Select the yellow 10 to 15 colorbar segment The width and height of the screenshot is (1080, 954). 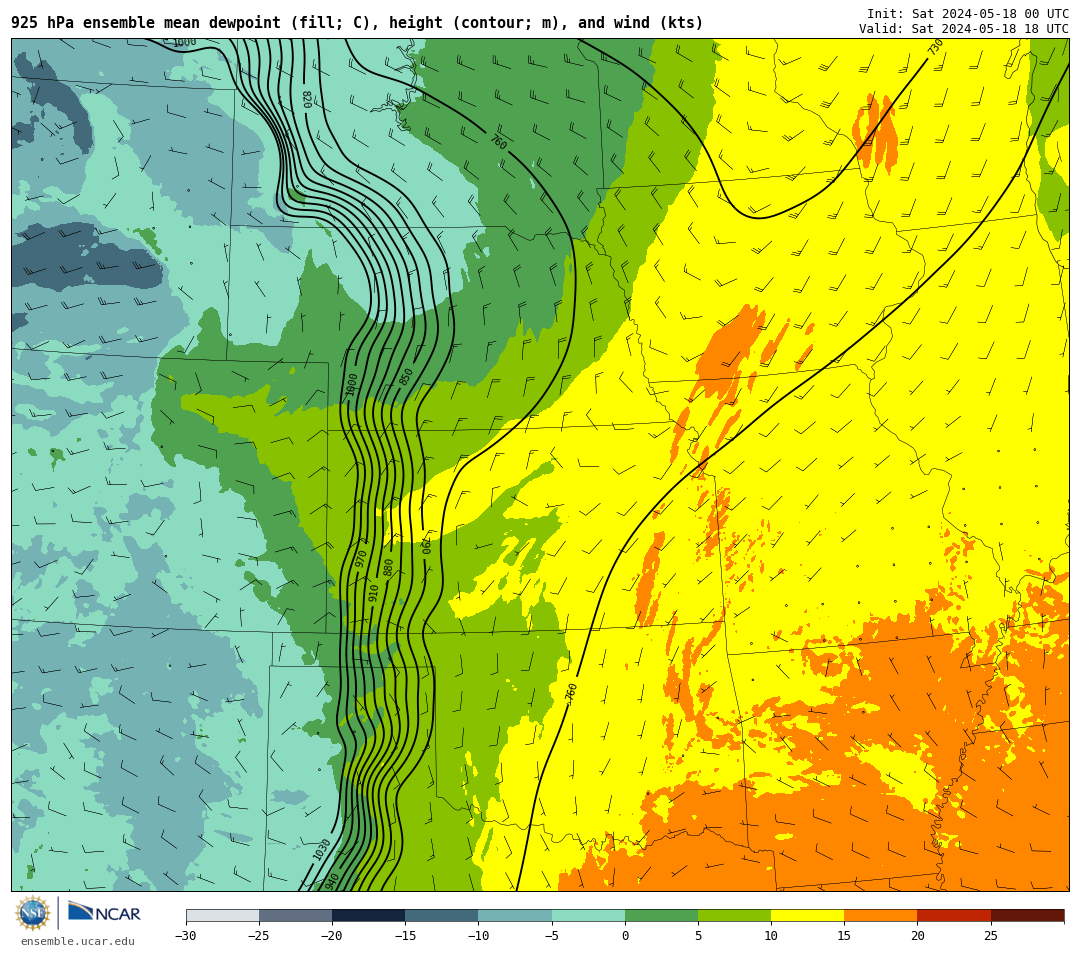(x=807, y=915)
